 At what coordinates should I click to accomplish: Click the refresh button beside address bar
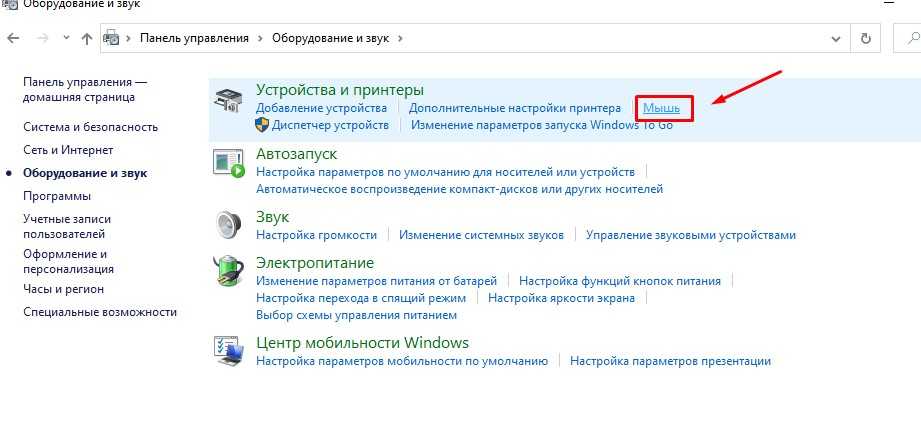[x=866, y=38]
